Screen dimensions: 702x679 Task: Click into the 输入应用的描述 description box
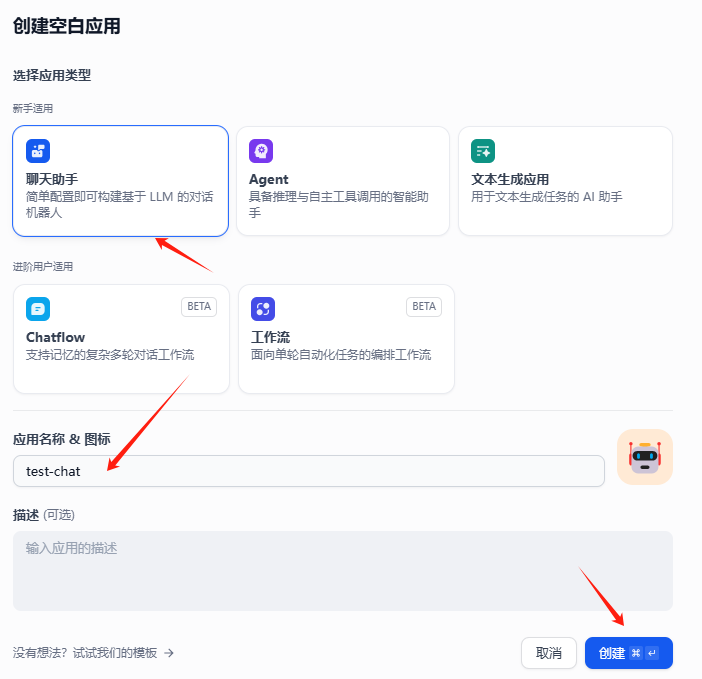pos(343,571)
